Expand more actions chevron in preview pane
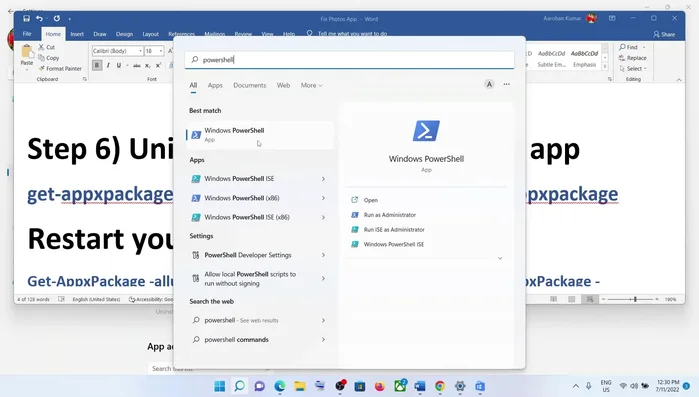Screen dimensions: 699x397 point(500,258)
